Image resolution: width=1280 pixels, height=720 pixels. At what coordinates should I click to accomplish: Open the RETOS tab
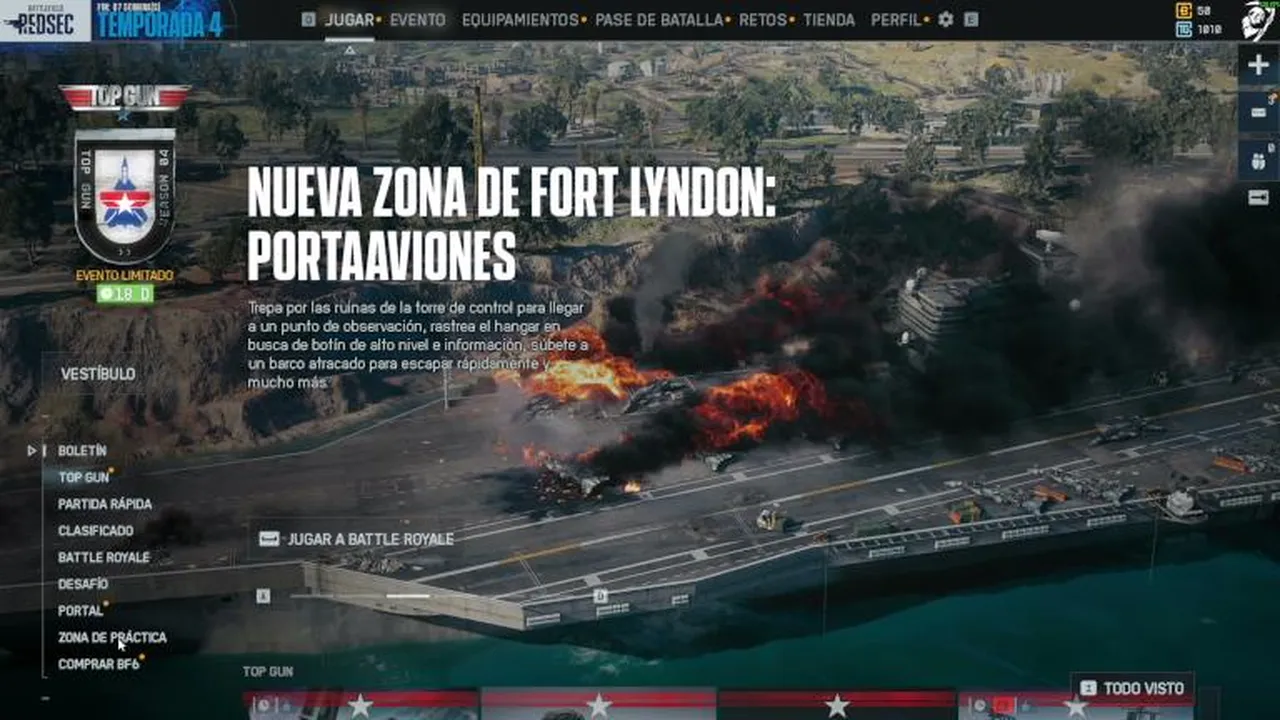763,20
